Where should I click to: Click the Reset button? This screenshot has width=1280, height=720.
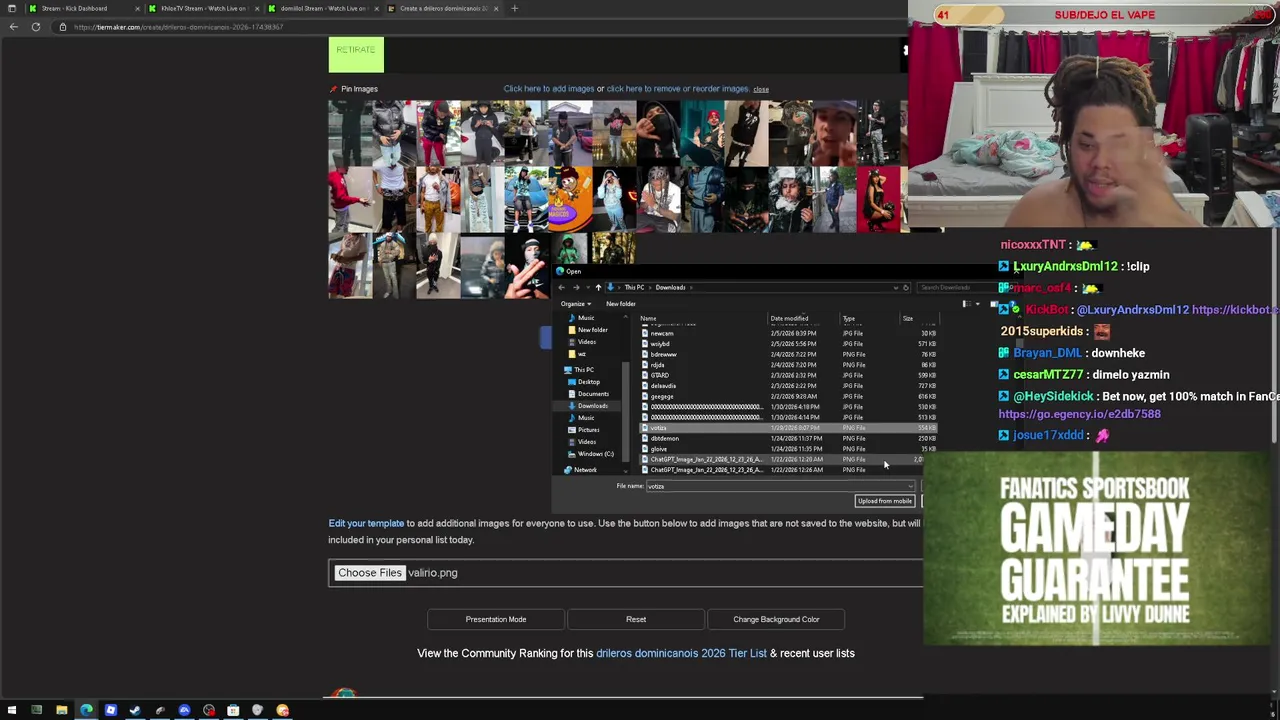coord(636,619)
